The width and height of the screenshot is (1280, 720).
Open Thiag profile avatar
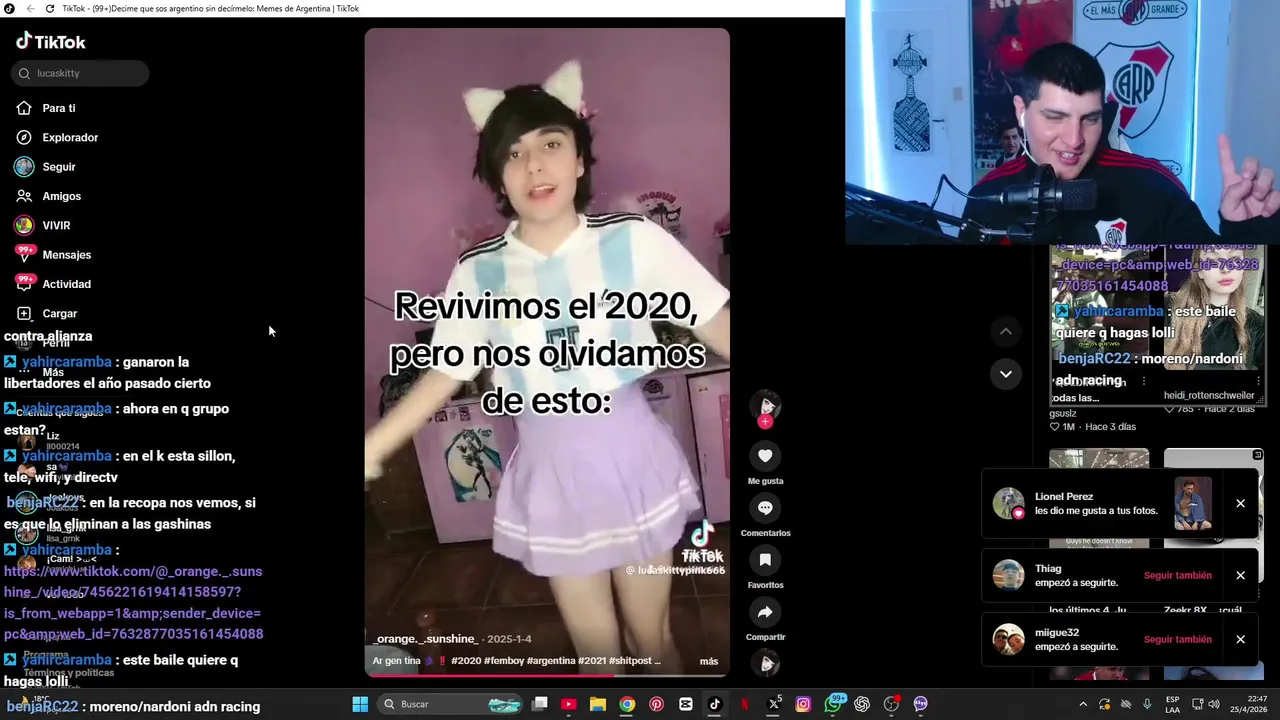[x=1008, y=575]
